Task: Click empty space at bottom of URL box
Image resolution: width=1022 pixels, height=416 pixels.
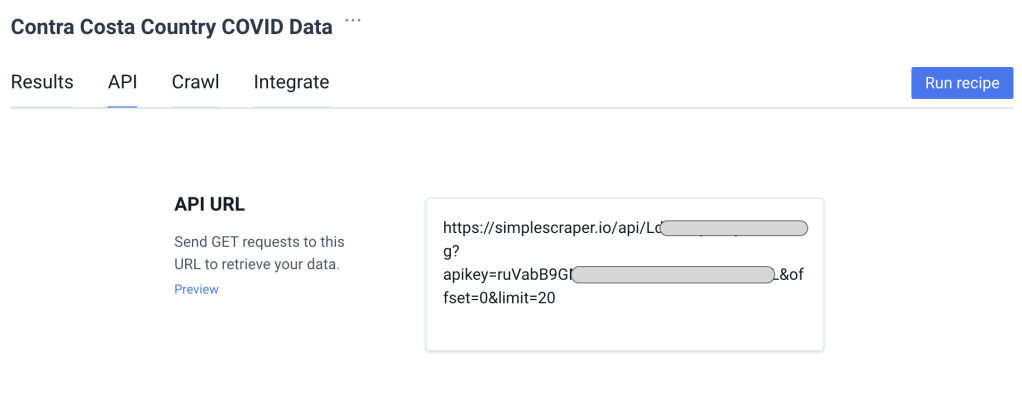Action: pos(624,330)
